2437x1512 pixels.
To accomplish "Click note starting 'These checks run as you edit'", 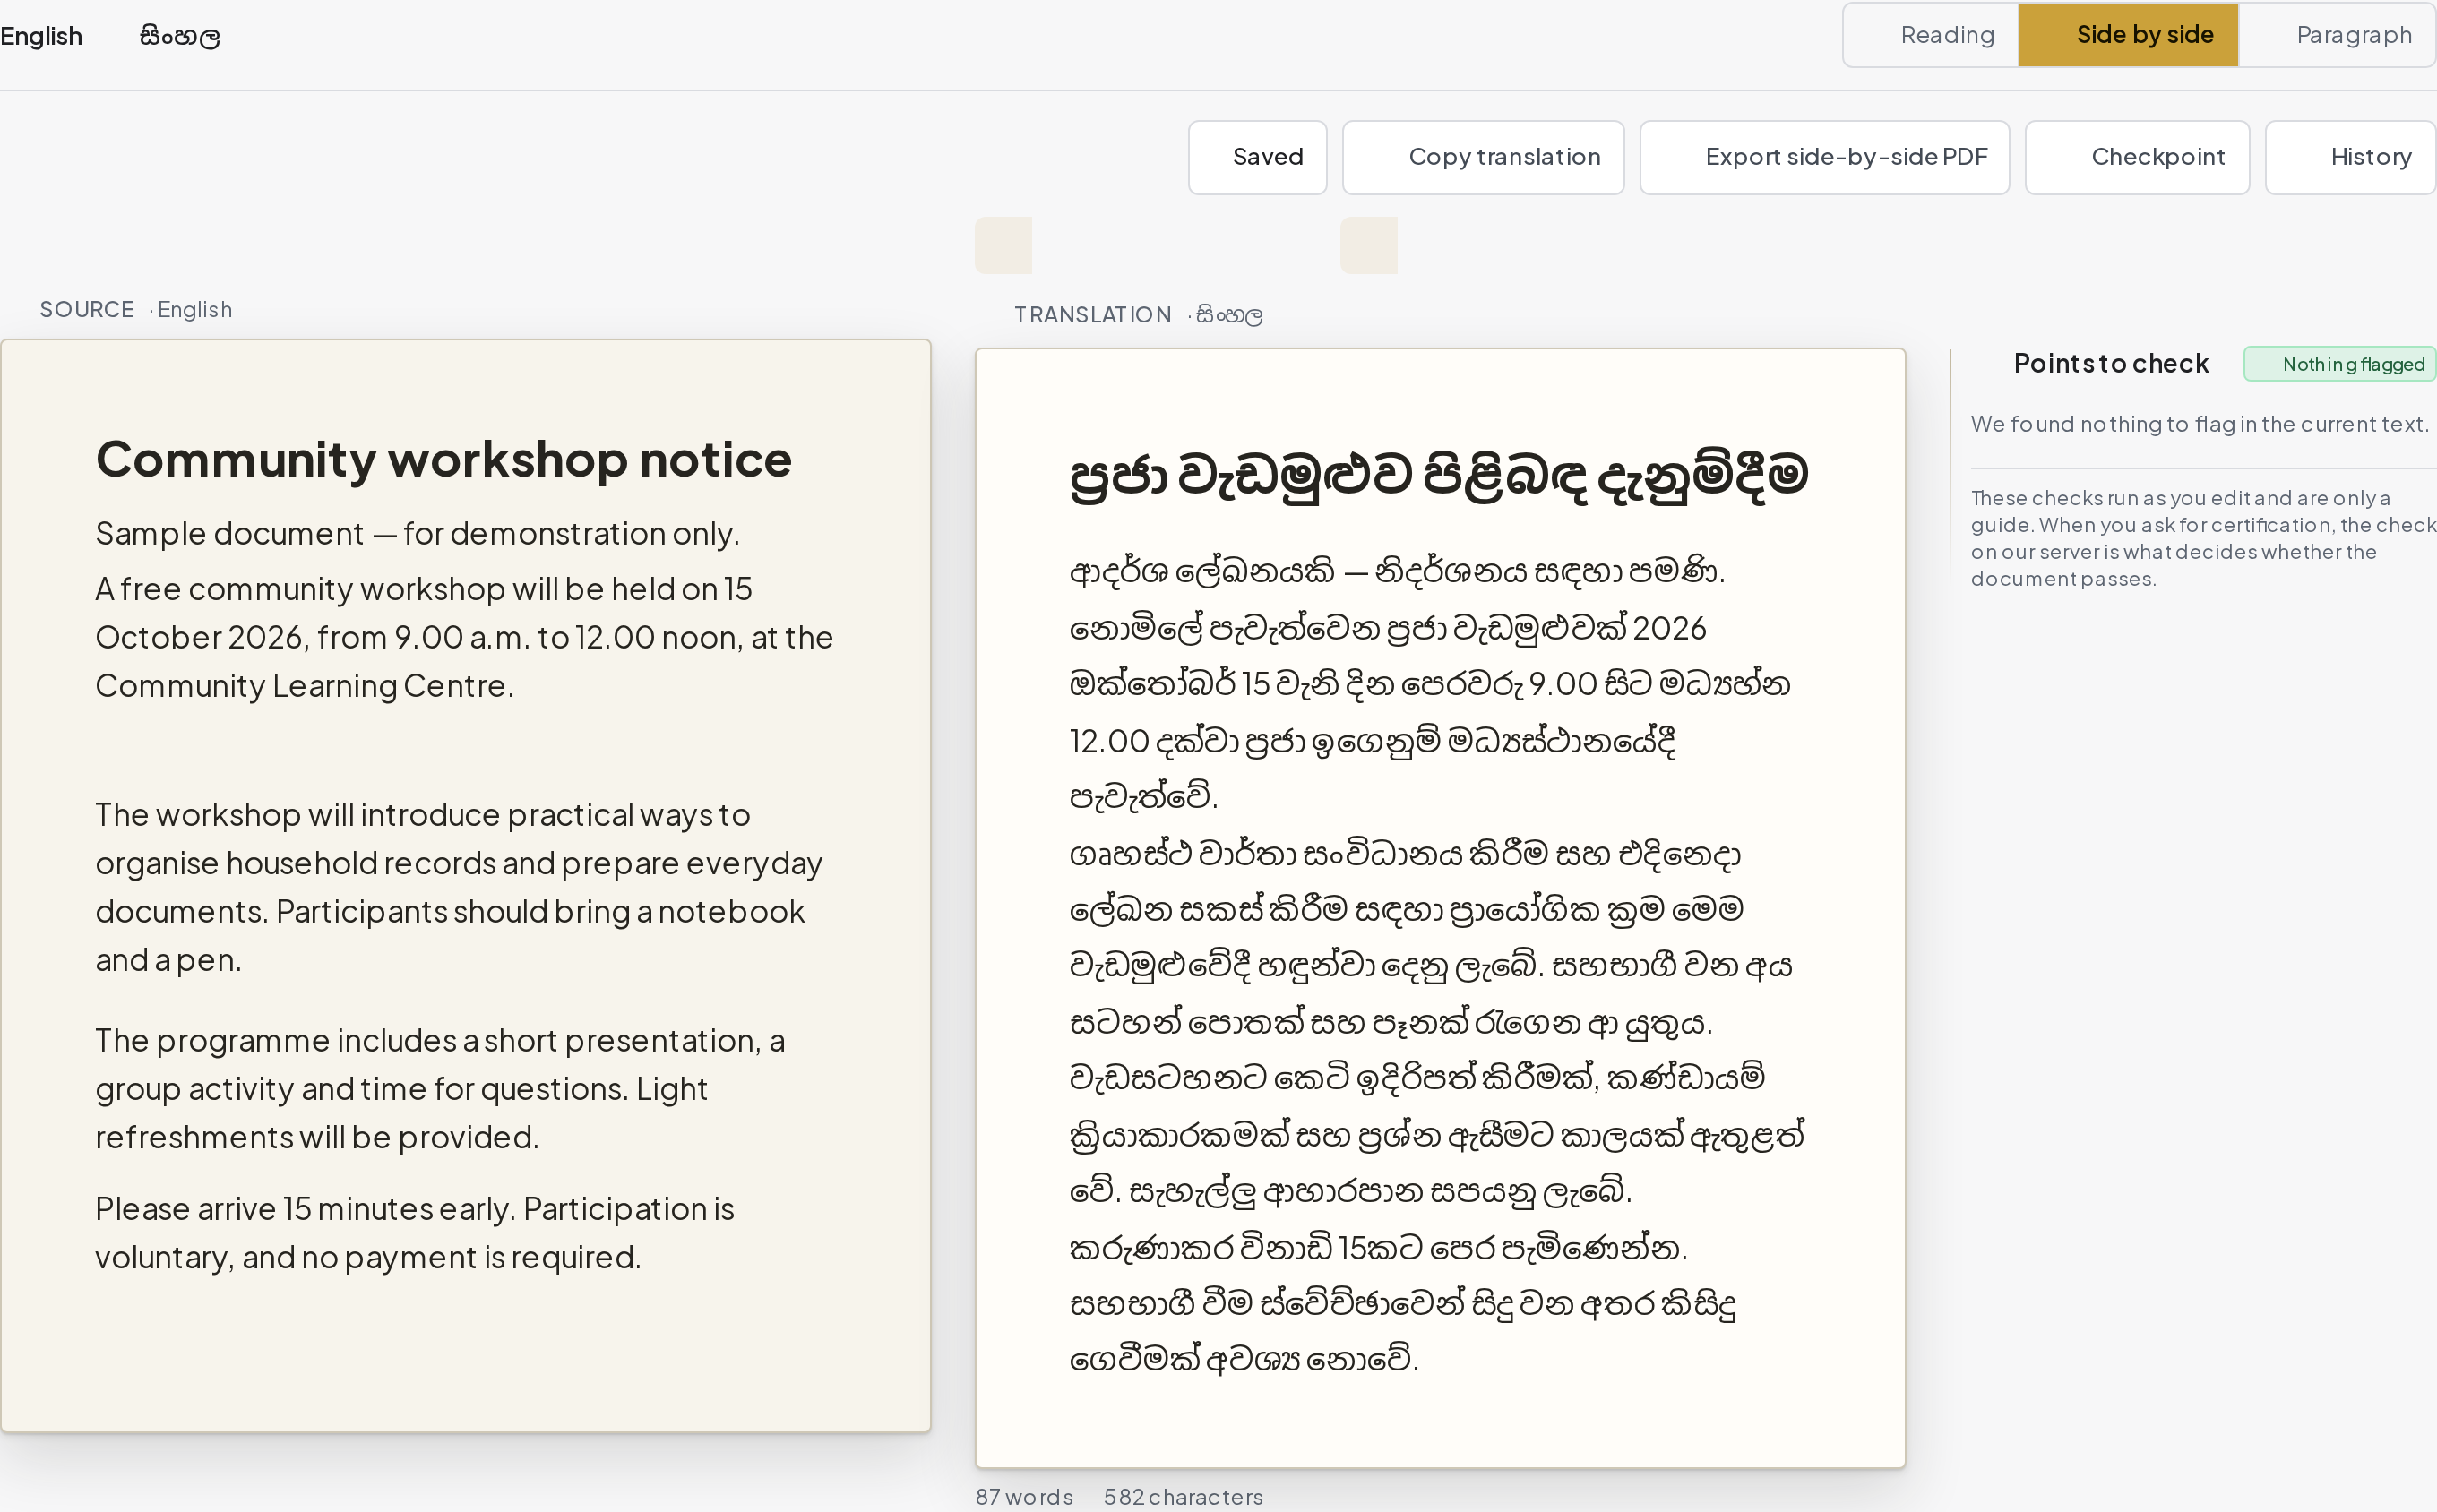I will [2203, 538].
